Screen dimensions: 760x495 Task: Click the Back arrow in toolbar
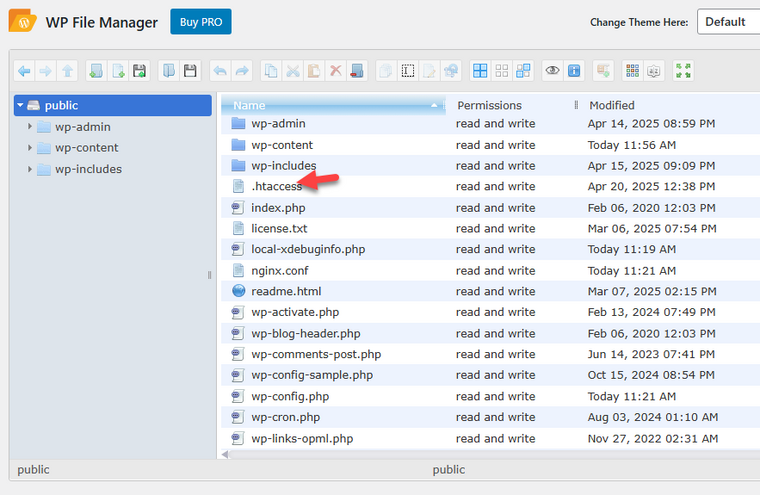tap(24, 71)
